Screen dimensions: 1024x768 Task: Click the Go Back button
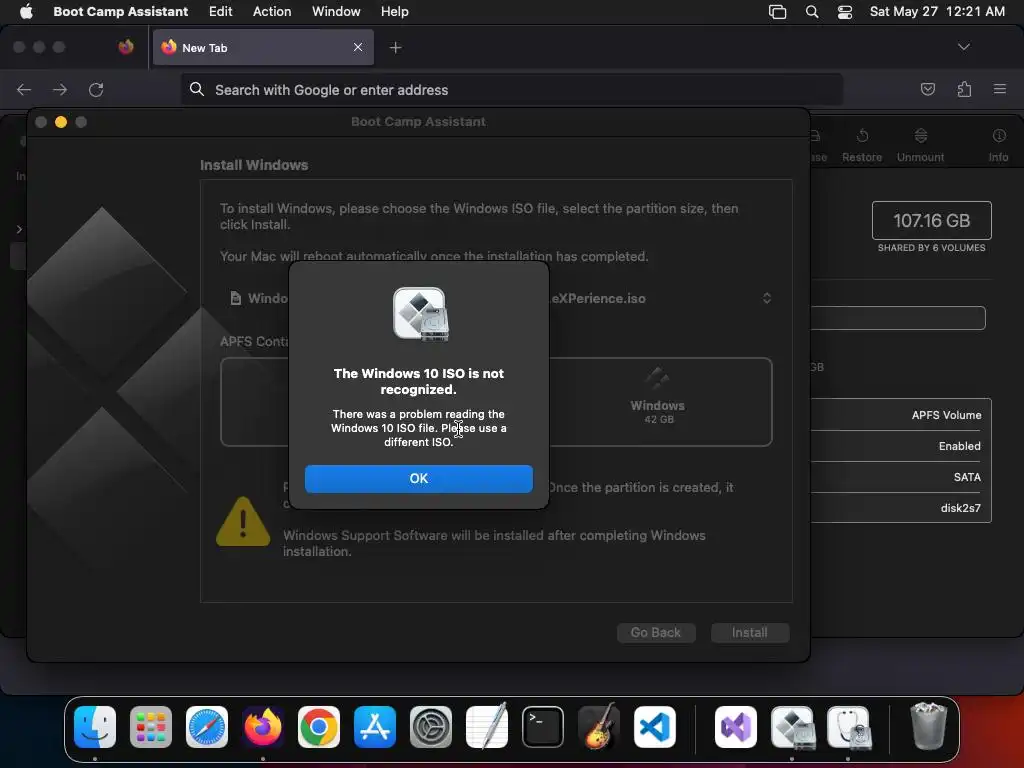coord(656,632)
